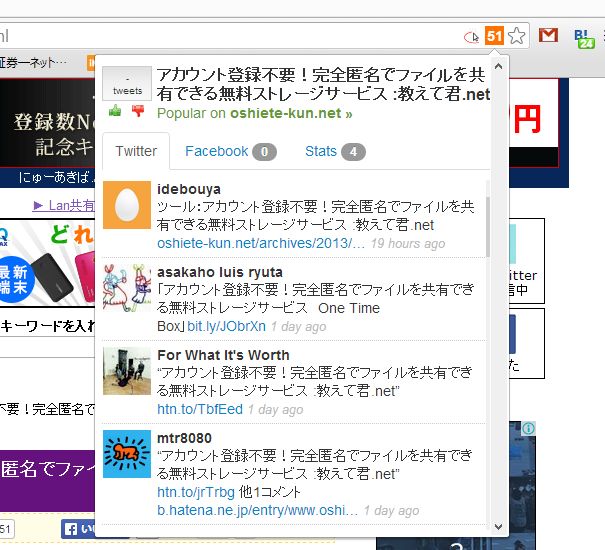Click username idebouya
The height and width of the screenshot is (550, 605).
coord(189,189)
